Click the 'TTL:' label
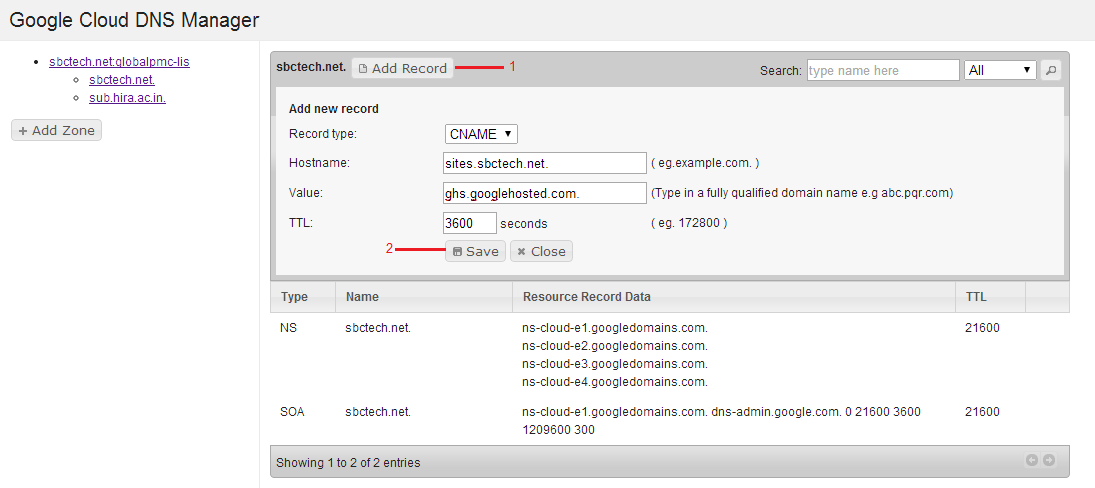The height and width of the screenshot is (488, 1095). click(301, 223)
